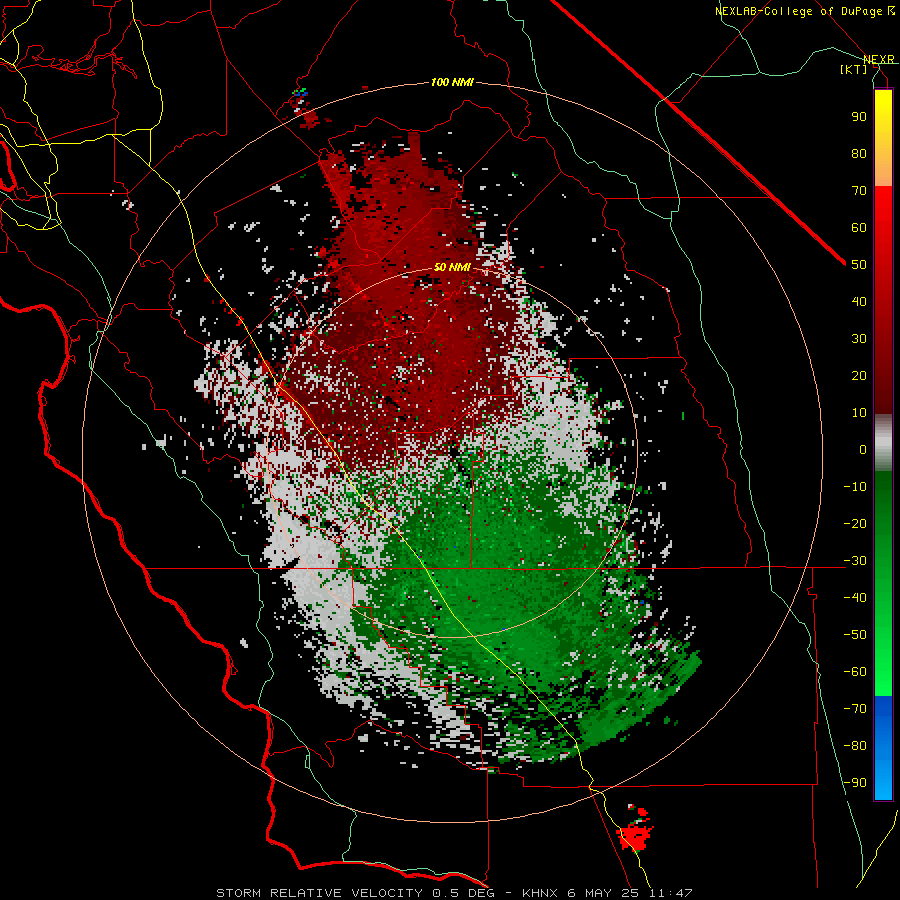The width and height of the screenshot is (900, 900).
Task: Click the -30 value on the velocity scale
Action: [855, 561]
